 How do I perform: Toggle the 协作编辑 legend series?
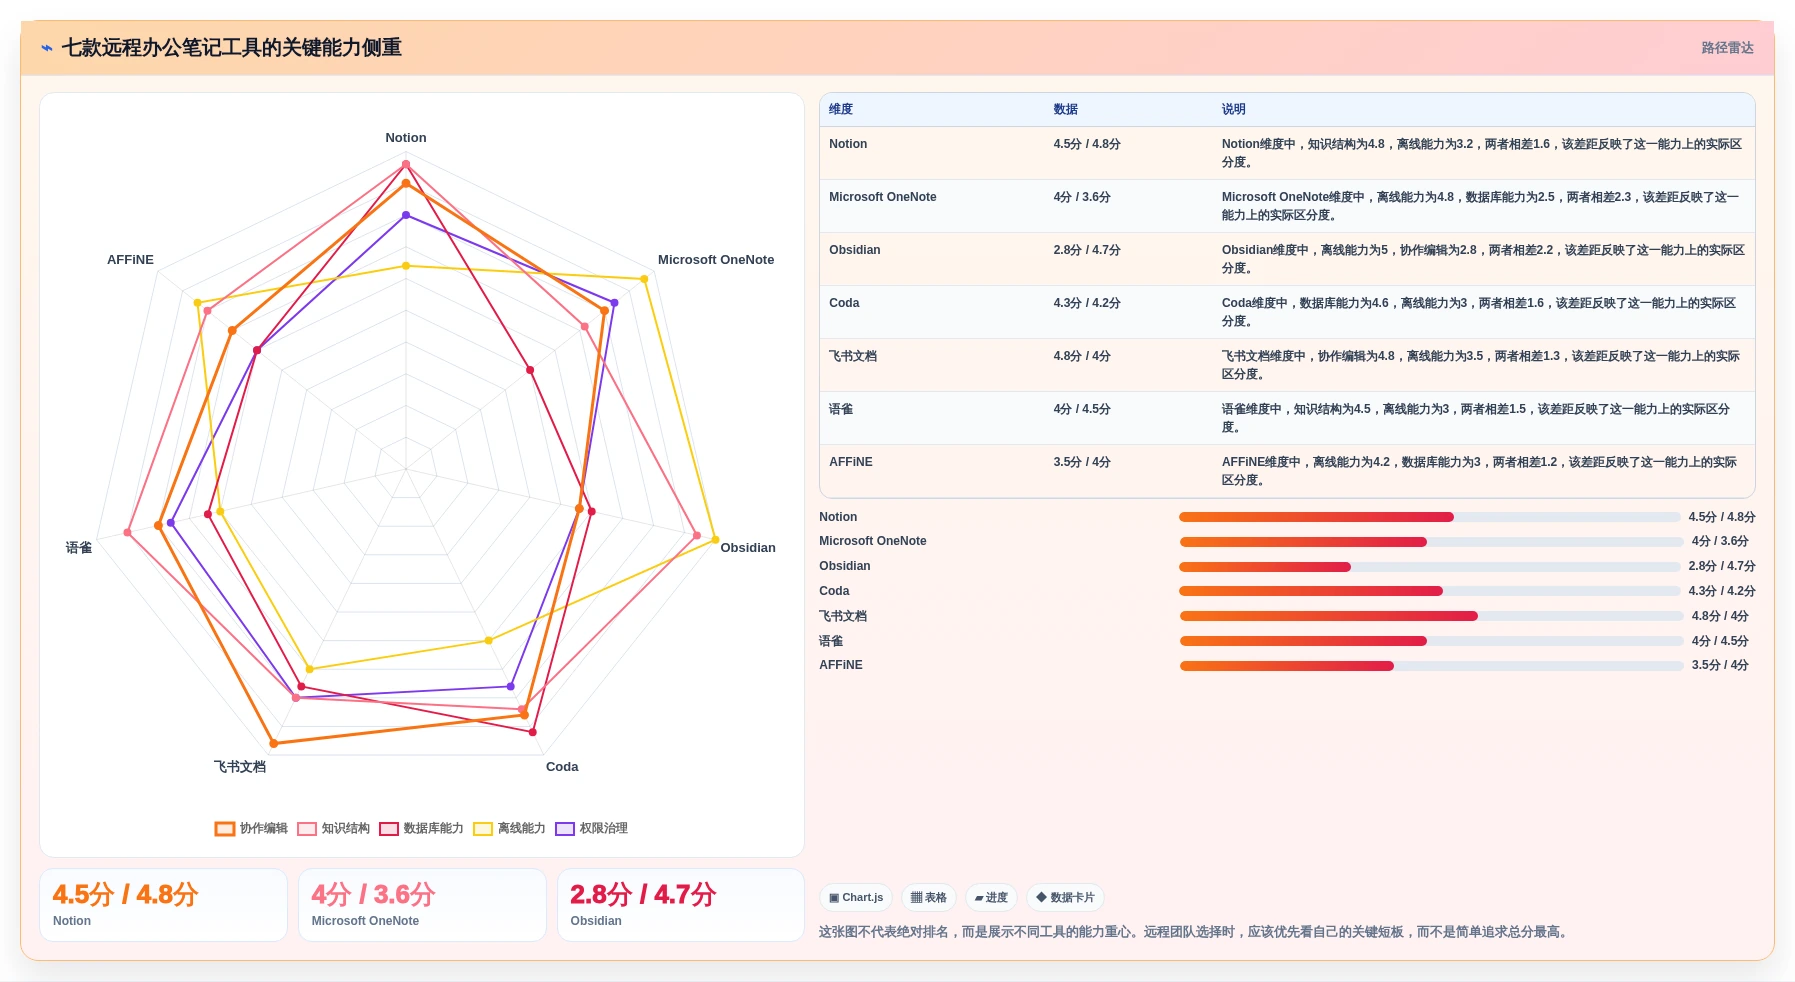coord(251,828)
